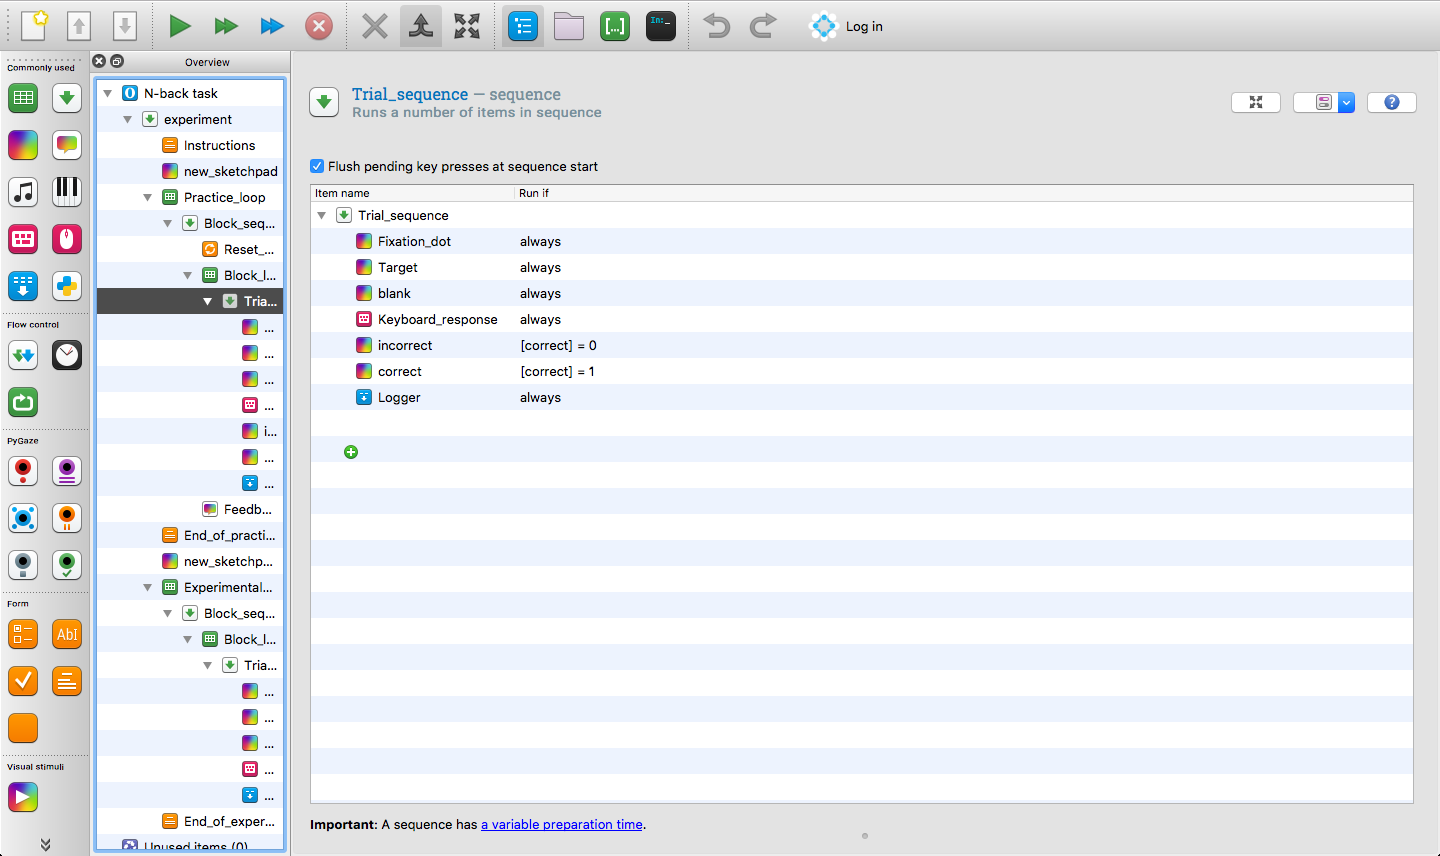1440x856 pixels.
Task: Select the sampler music note item
Action: [23, 192]
